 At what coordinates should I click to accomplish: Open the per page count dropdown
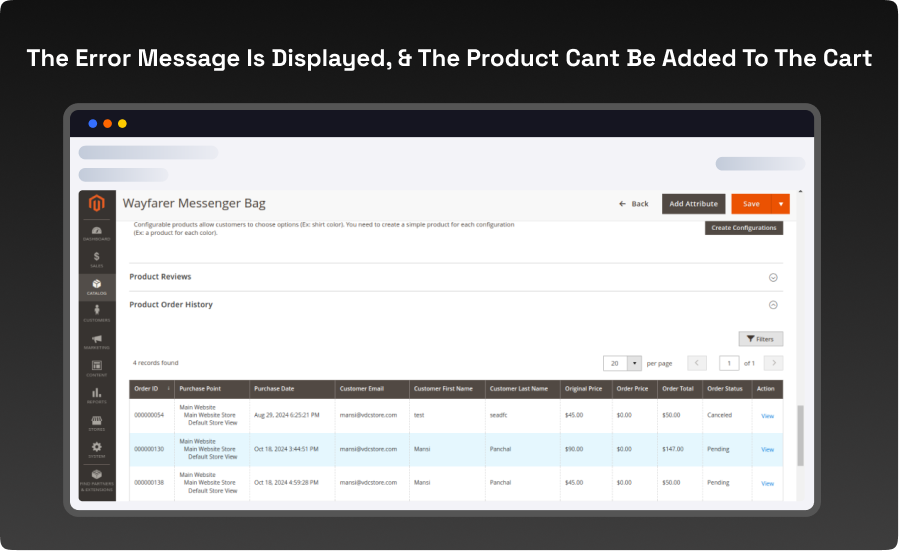(x=634, y=363)
